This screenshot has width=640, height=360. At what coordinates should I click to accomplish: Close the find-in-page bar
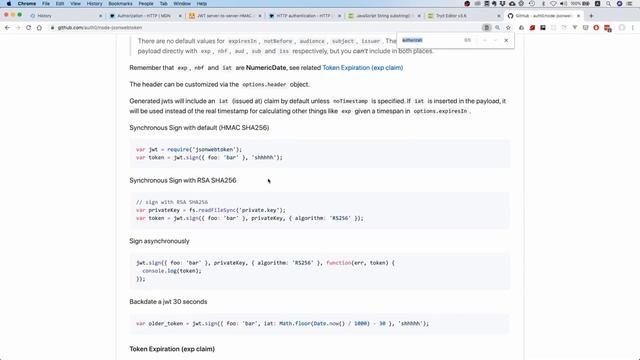tap(506, 40)
